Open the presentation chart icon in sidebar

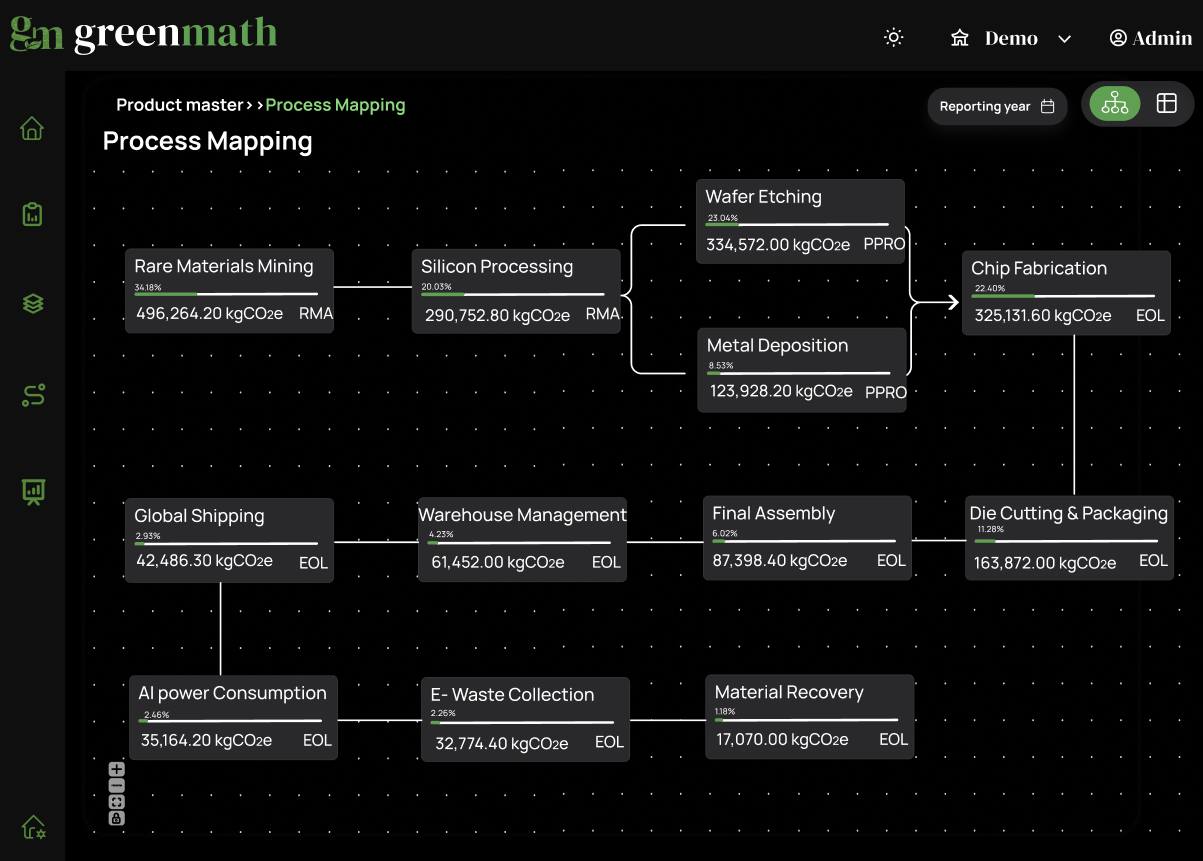32,491
